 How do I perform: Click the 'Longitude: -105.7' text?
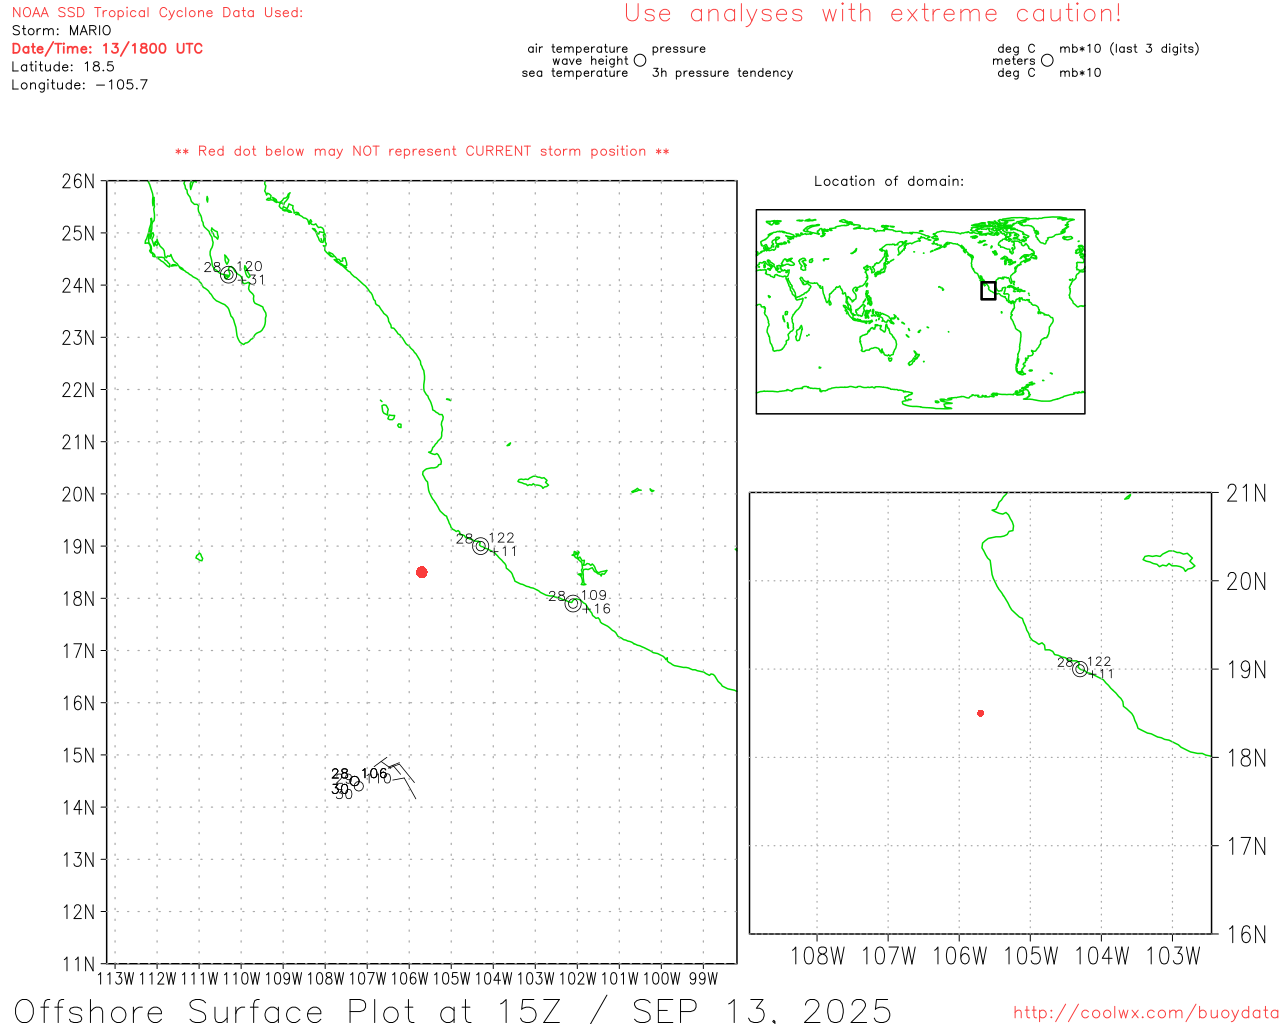click(x=80, y=85)
